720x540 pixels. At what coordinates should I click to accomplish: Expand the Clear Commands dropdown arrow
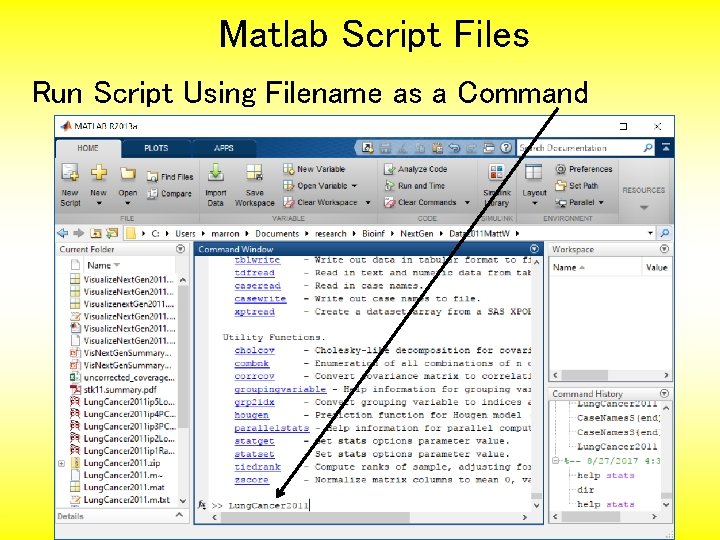(467, 202)
